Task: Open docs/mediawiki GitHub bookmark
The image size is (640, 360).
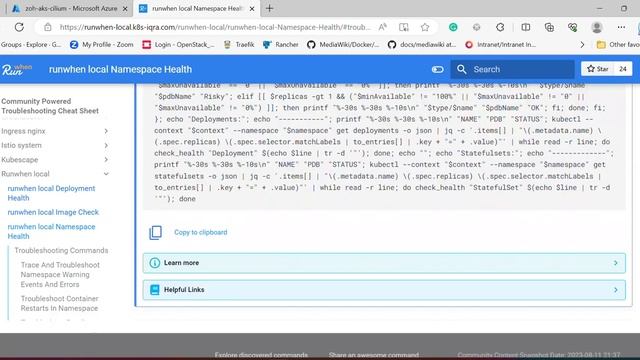Action: [422, 44]
